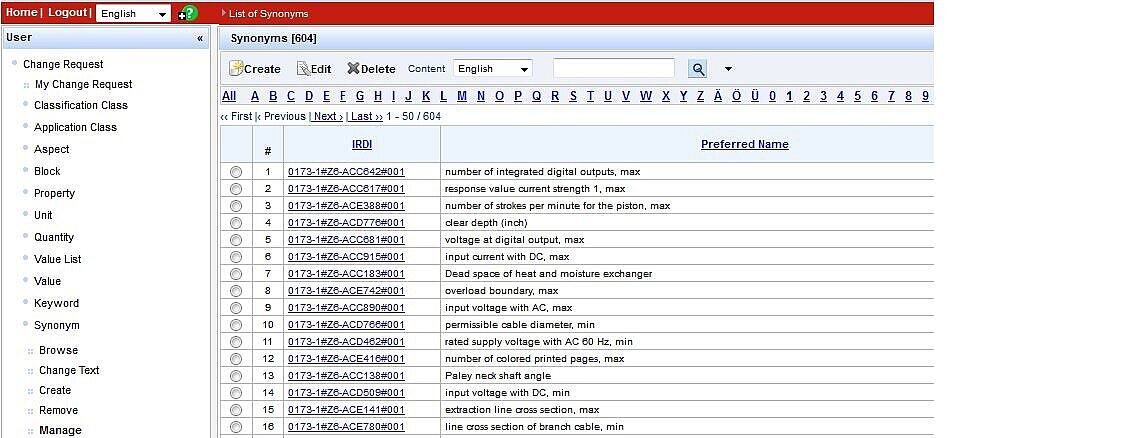Select radio button for row 1

point(236,172)
